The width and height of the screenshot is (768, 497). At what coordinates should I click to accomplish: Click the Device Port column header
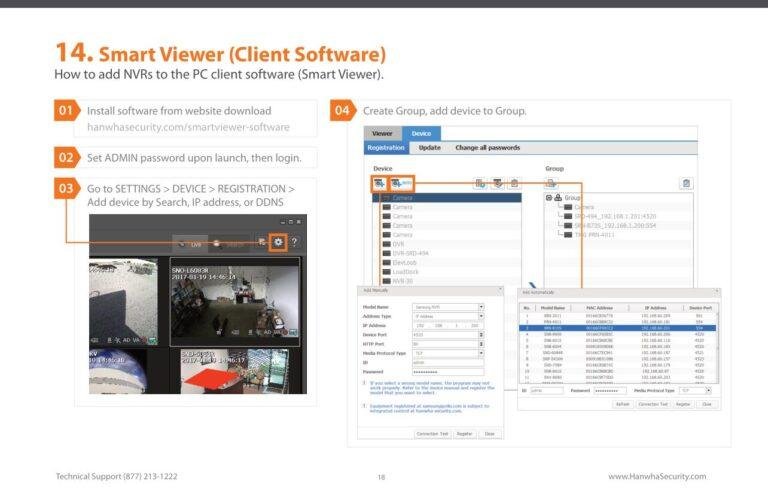[x=700, y=308]
